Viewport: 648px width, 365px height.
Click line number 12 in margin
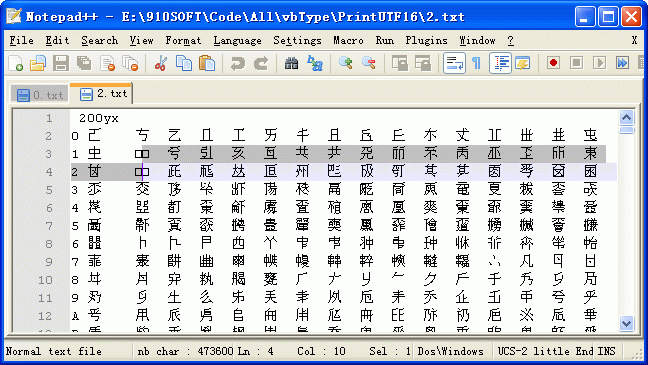coord(45,316)
